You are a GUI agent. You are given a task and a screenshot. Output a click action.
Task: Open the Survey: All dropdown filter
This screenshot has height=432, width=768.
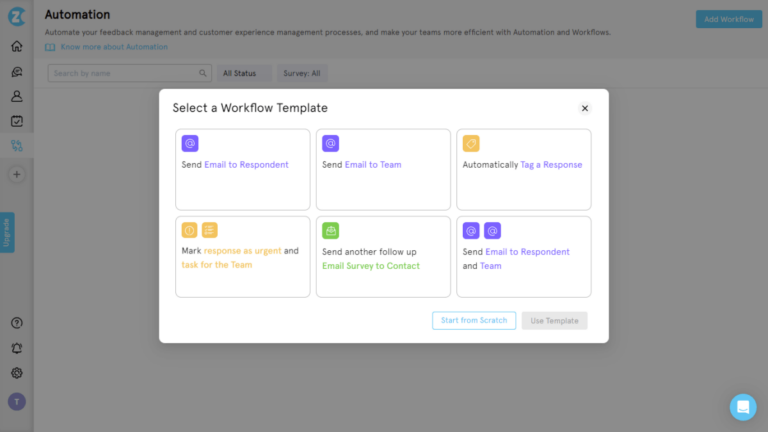pos(302,73)
